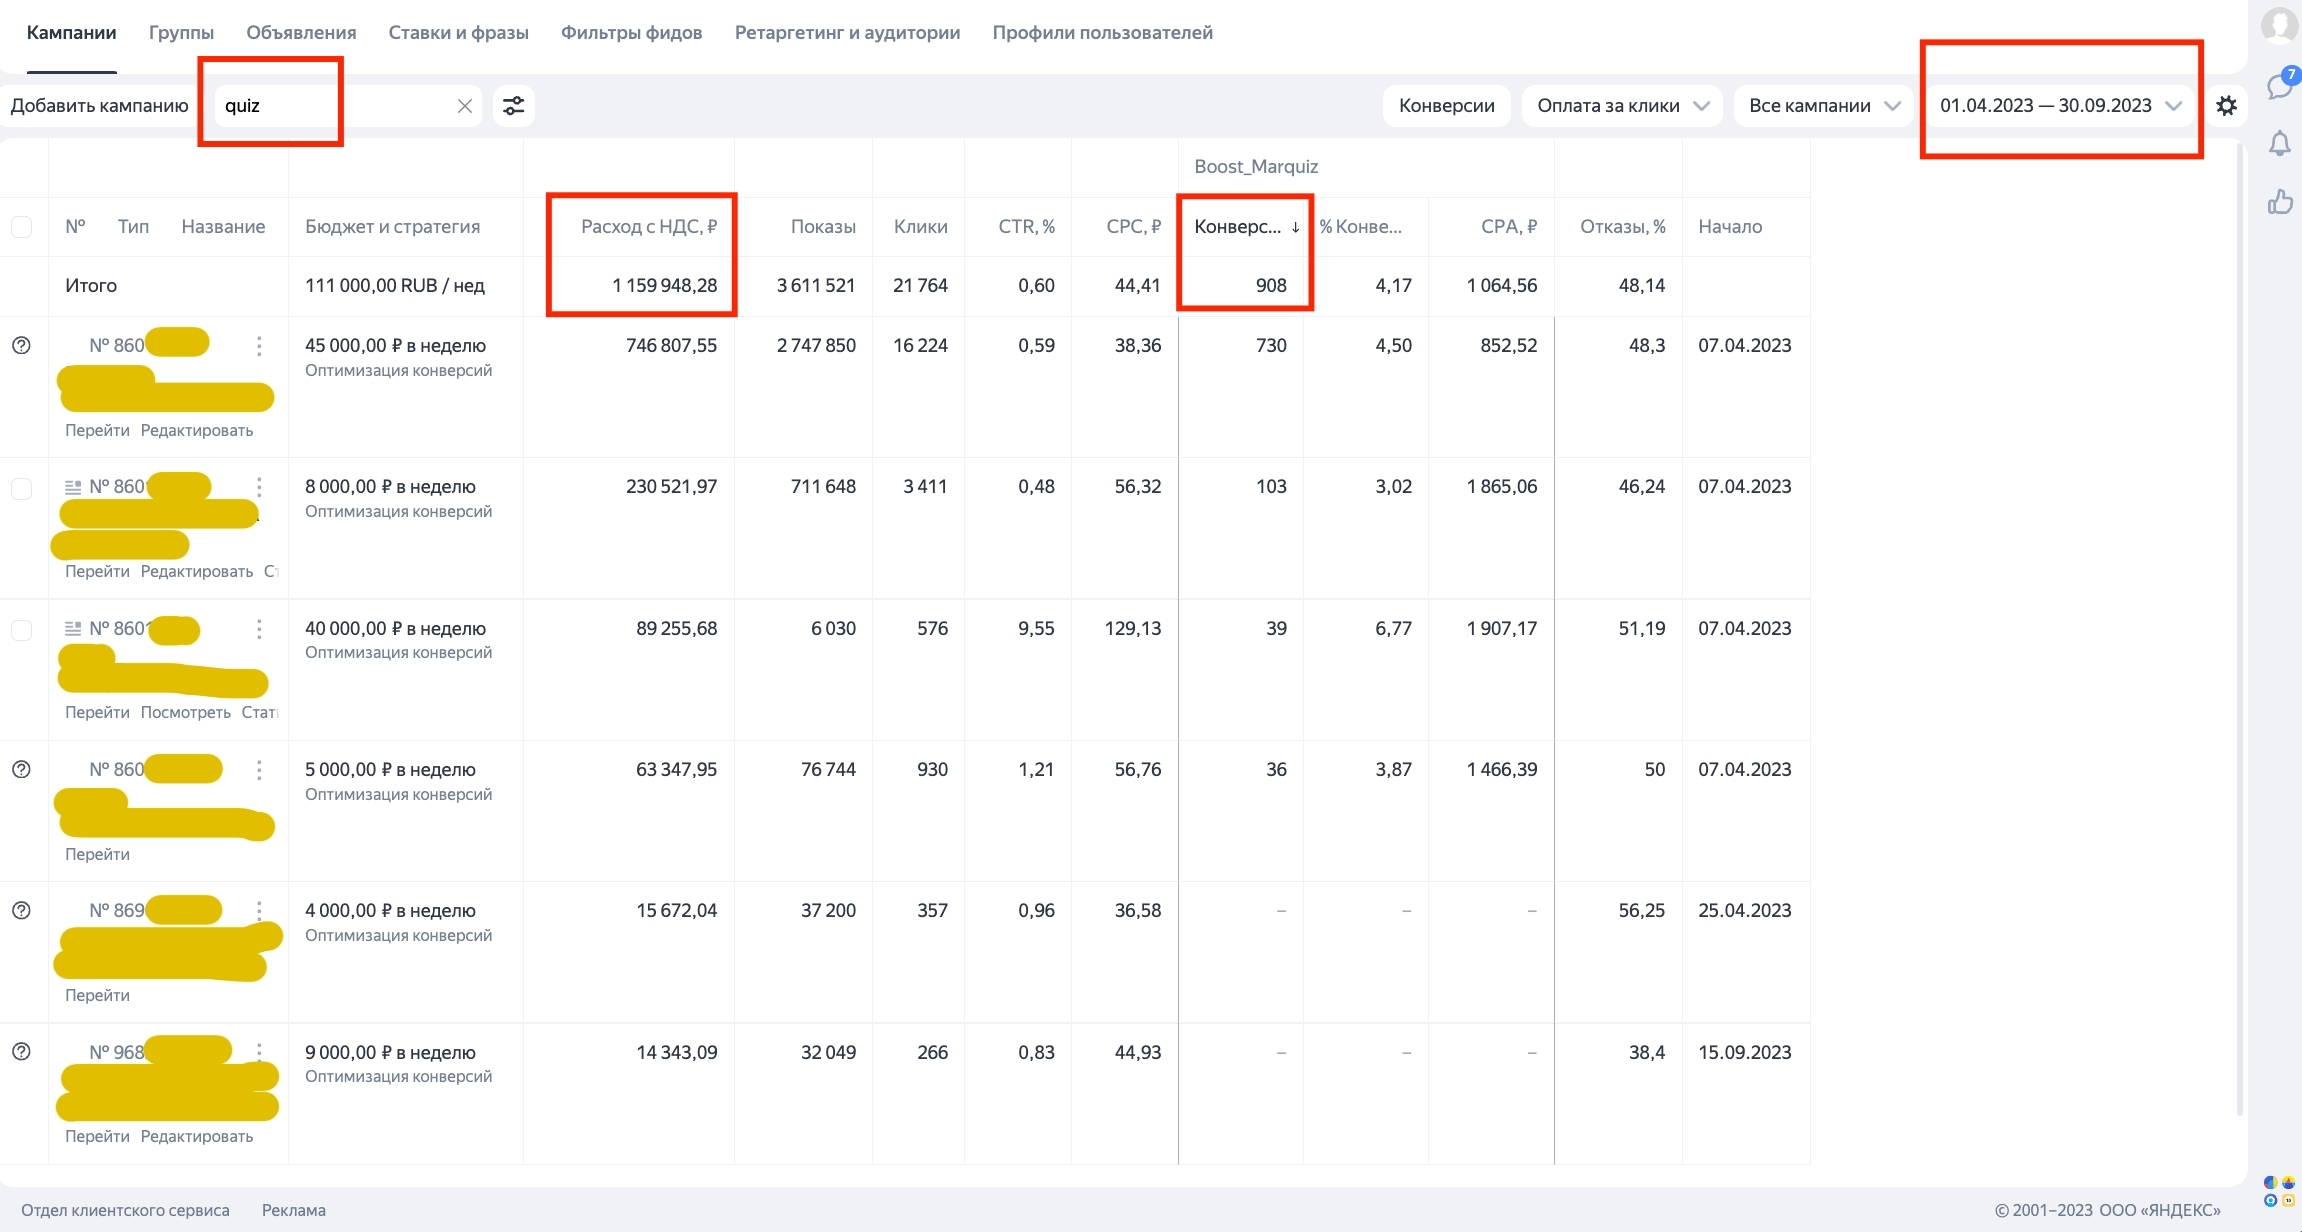Switch to the Группы tab

(x=181, y=33)
